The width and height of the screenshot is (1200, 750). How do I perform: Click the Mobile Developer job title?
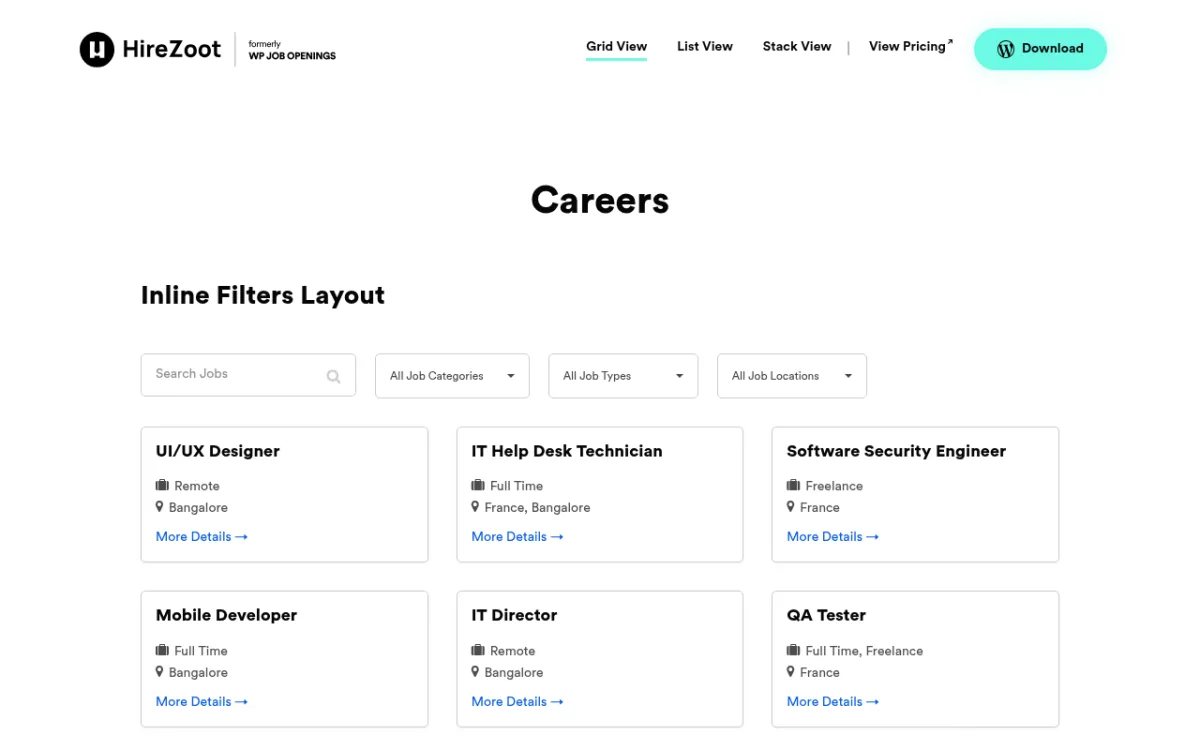point(226,615)
